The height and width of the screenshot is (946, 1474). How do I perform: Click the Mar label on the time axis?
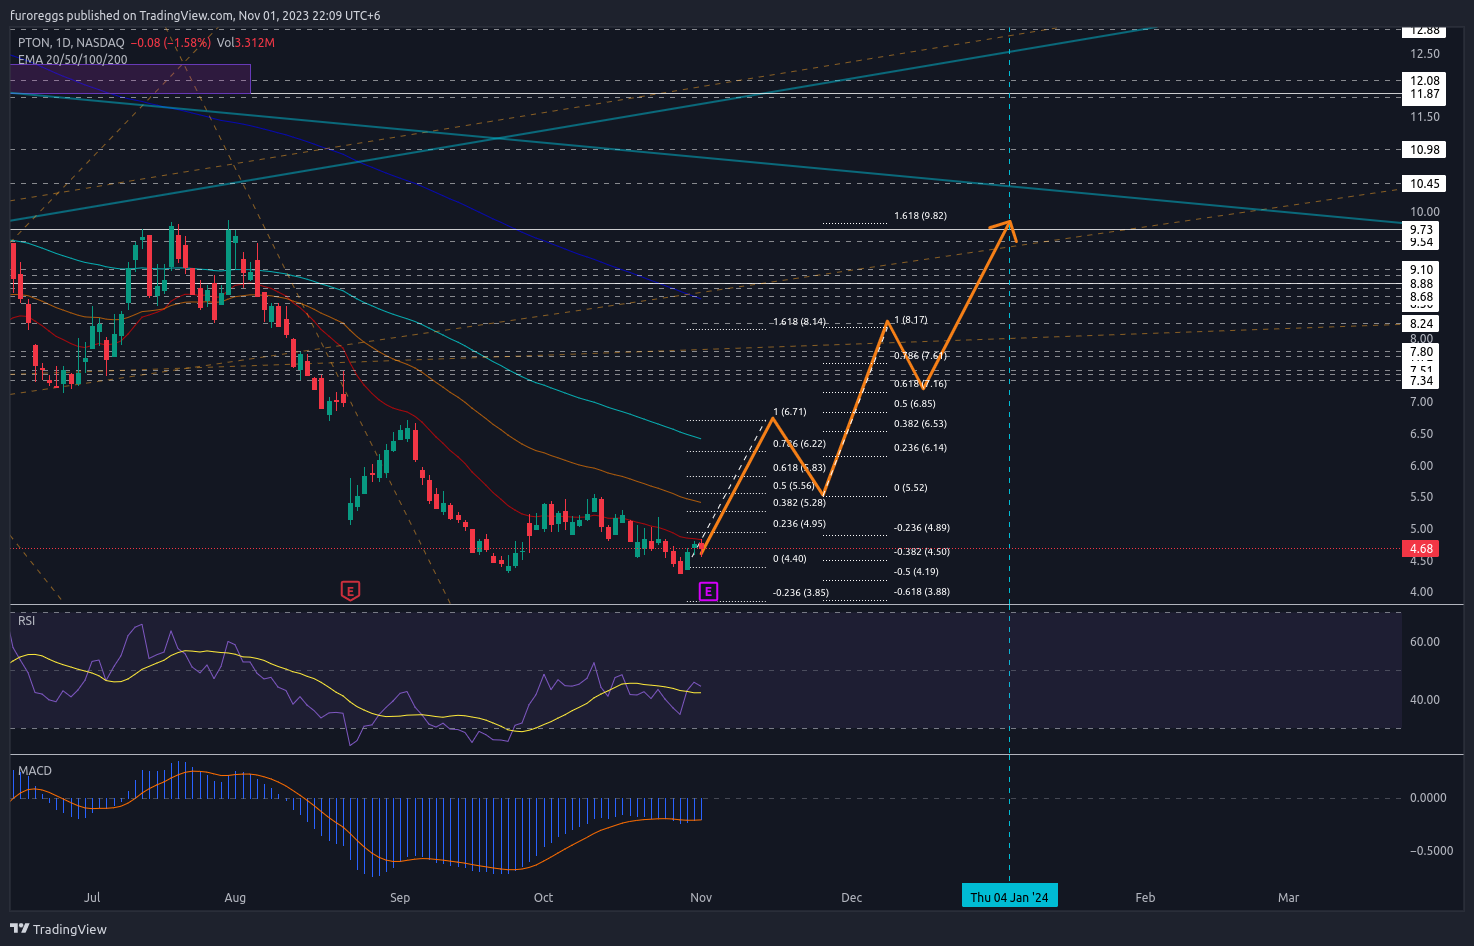1289,898
